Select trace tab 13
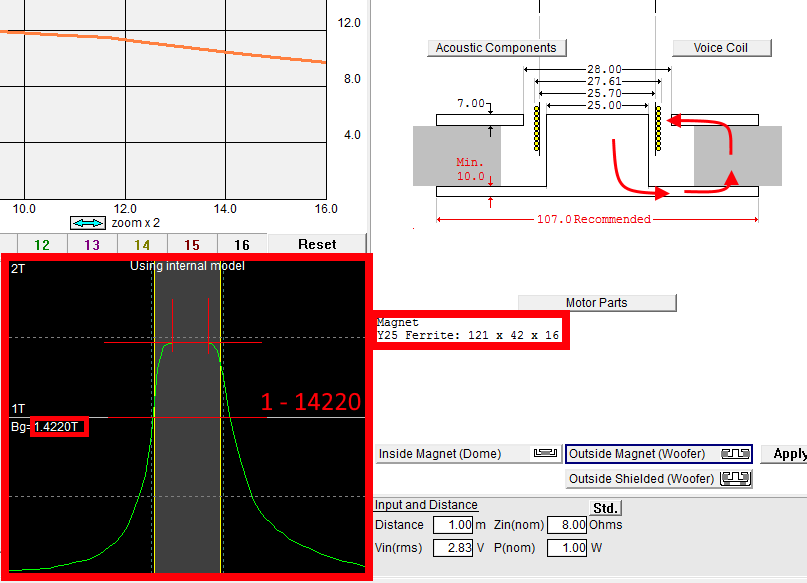The image size is (807, 583). (x=92, y=245)
